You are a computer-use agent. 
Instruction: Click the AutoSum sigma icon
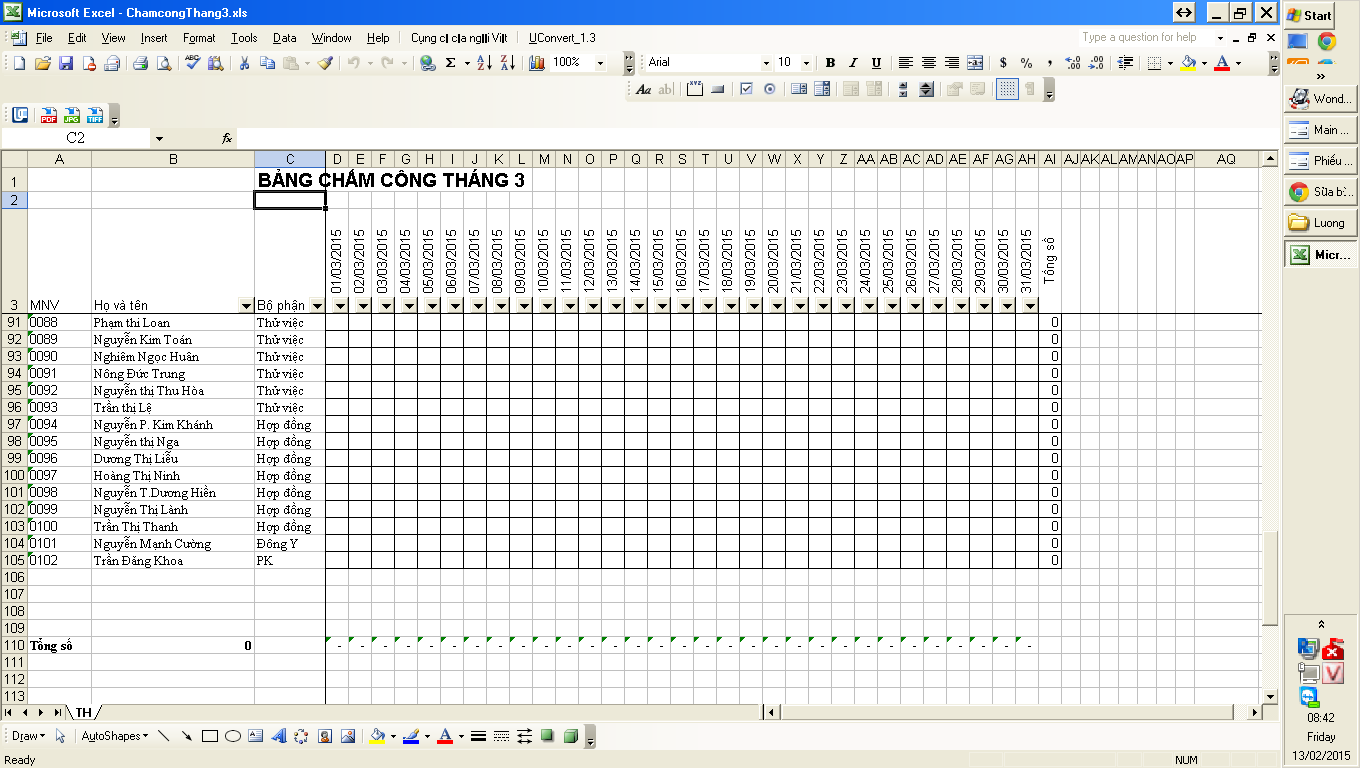coord(451,63)
